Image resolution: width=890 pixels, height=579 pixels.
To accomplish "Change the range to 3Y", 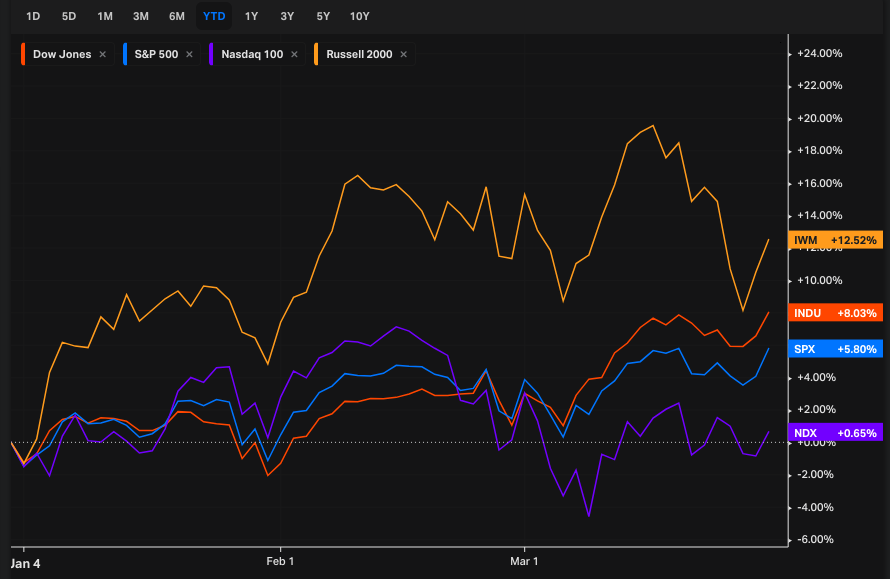I will point(287,16).
